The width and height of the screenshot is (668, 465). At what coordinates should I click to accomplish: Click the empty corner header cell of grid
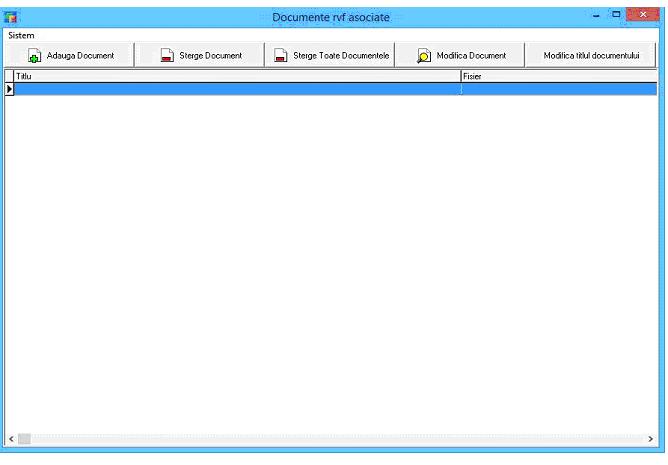(x=10, y=76)
